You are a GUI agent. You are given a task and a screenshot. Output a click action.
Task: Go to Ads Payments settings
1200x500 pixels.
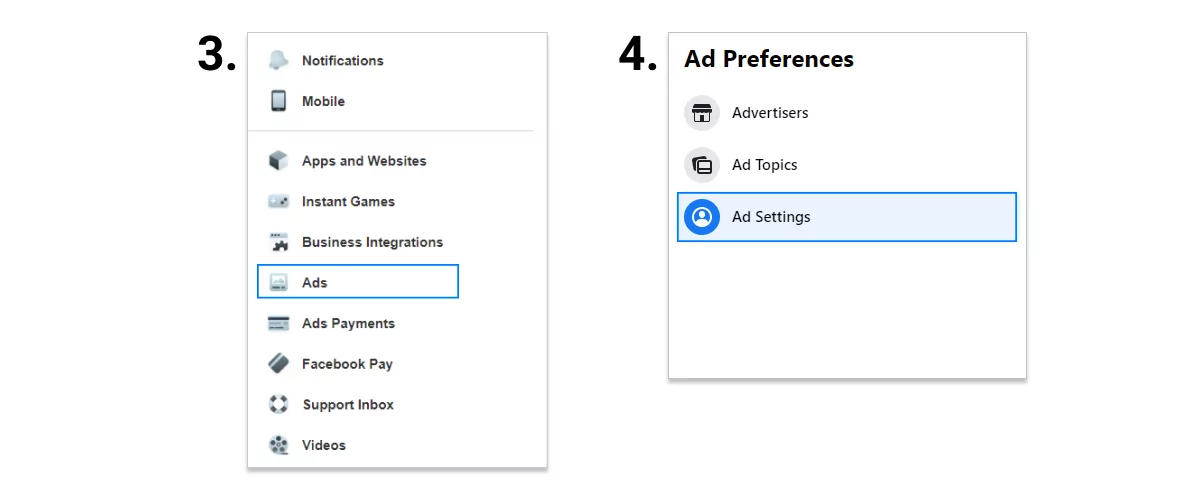tap(348, 323)
